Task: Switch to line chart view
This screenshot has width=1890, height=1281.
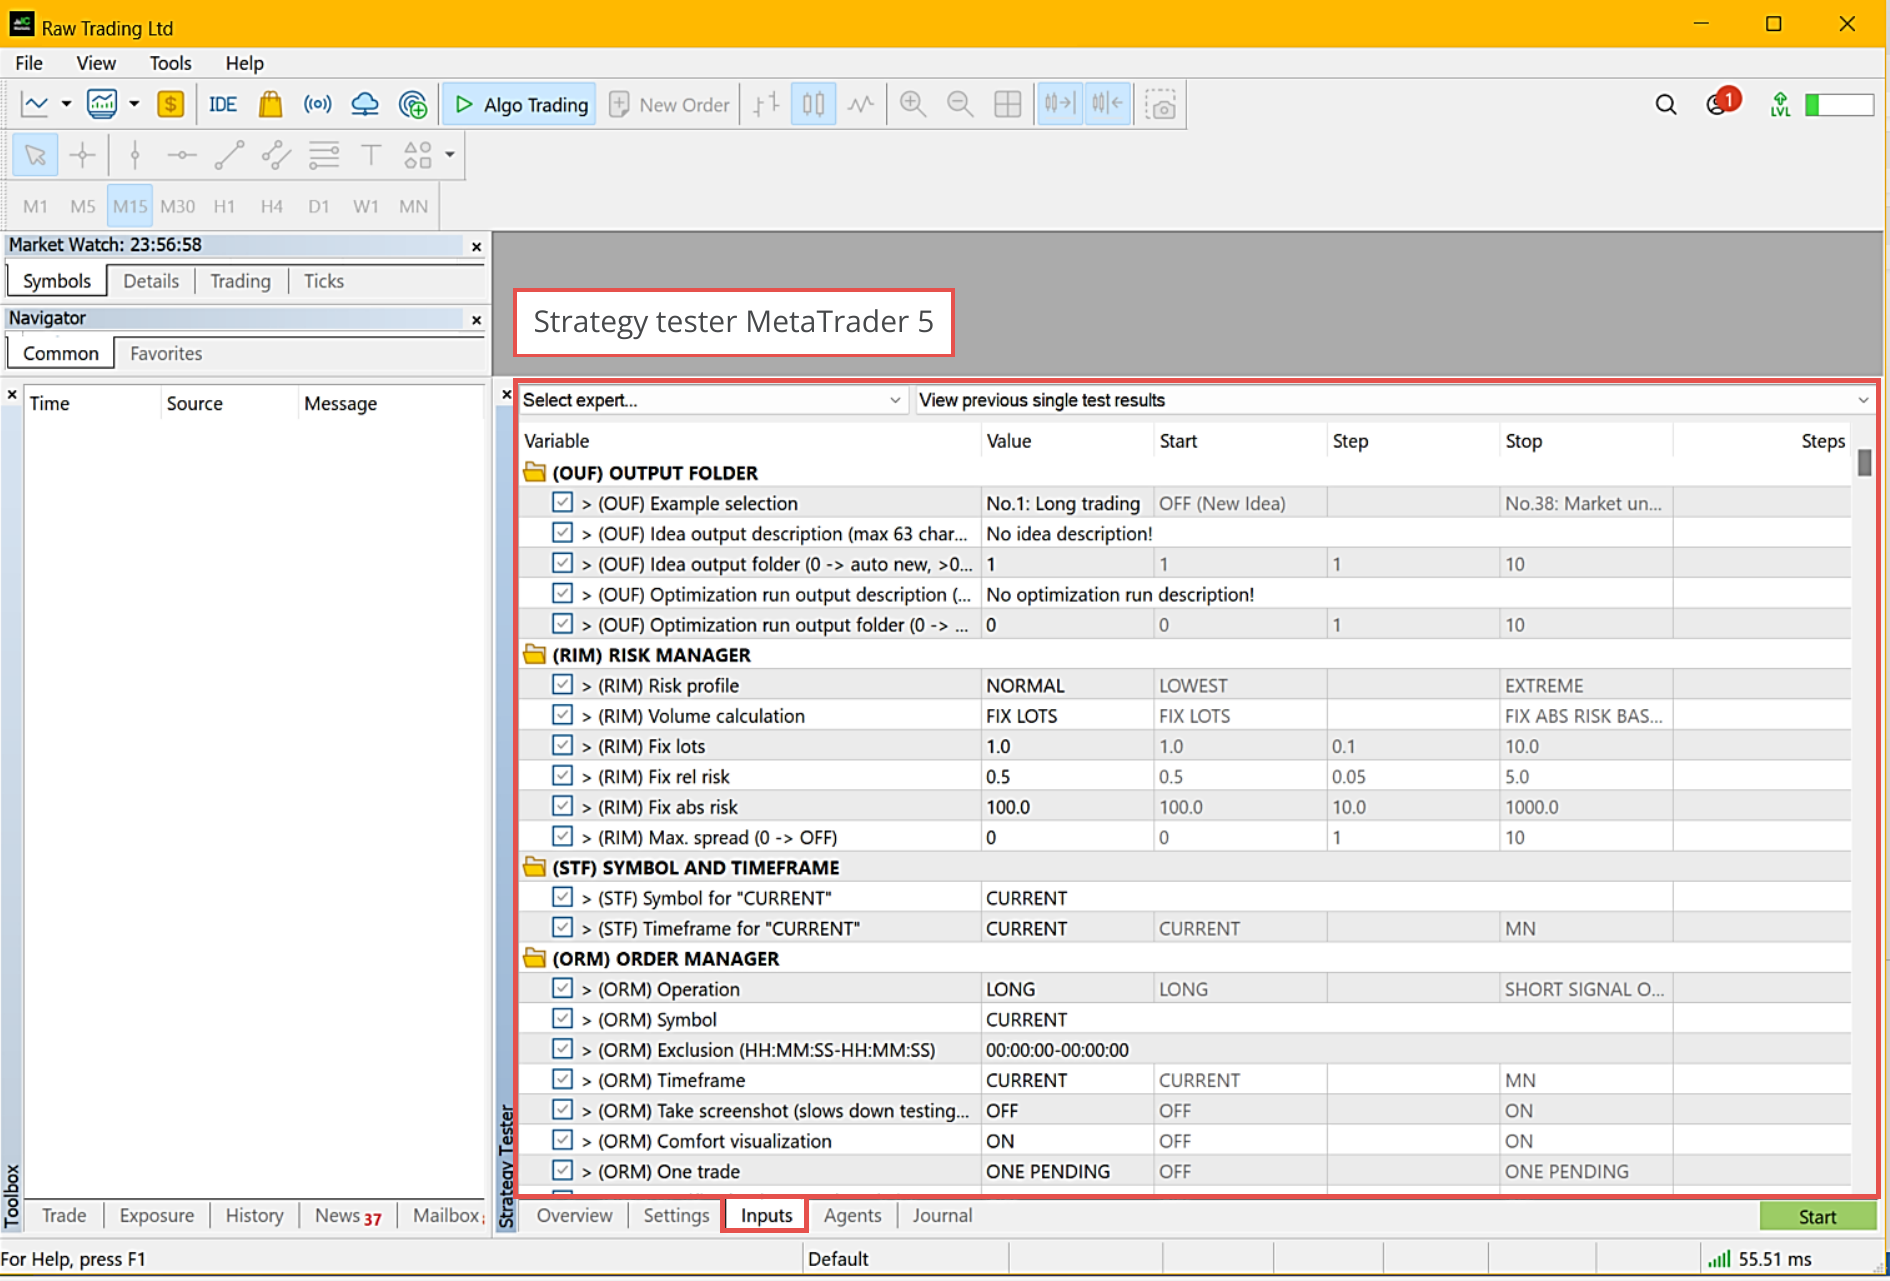Action: [x=861, y=104]
